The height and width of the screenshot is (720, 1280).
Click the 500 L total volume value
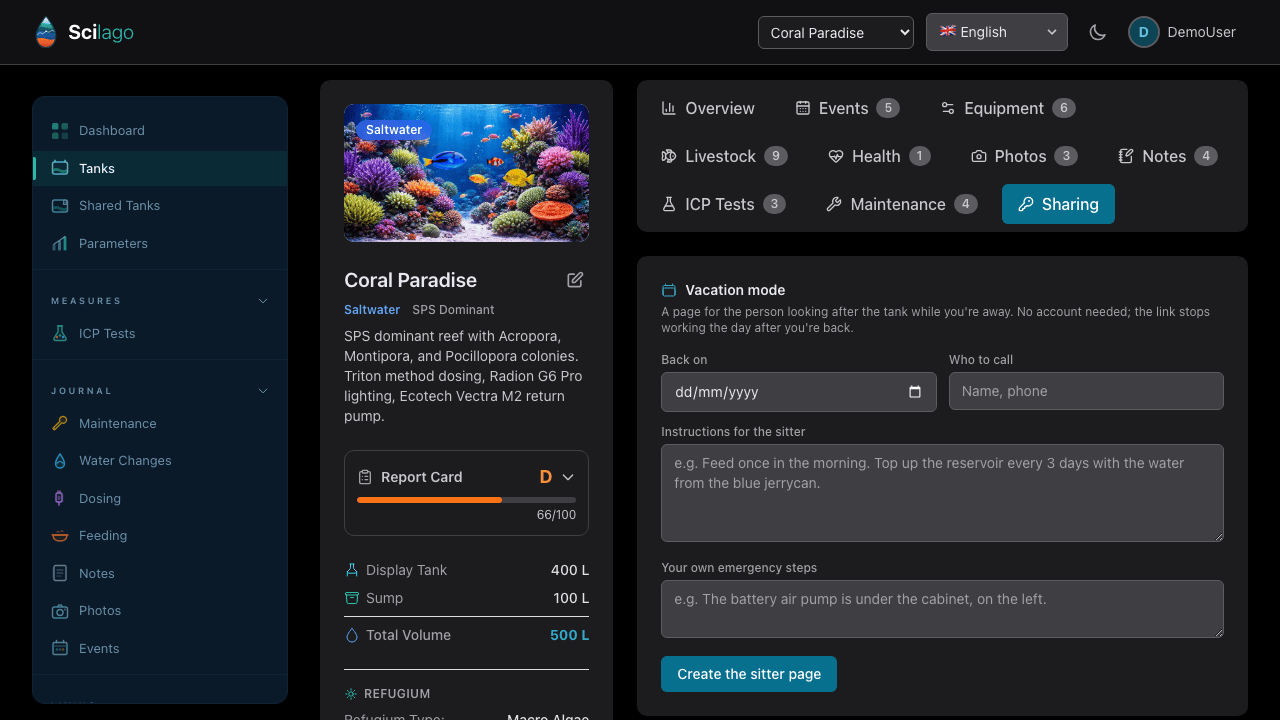(569, 635)
